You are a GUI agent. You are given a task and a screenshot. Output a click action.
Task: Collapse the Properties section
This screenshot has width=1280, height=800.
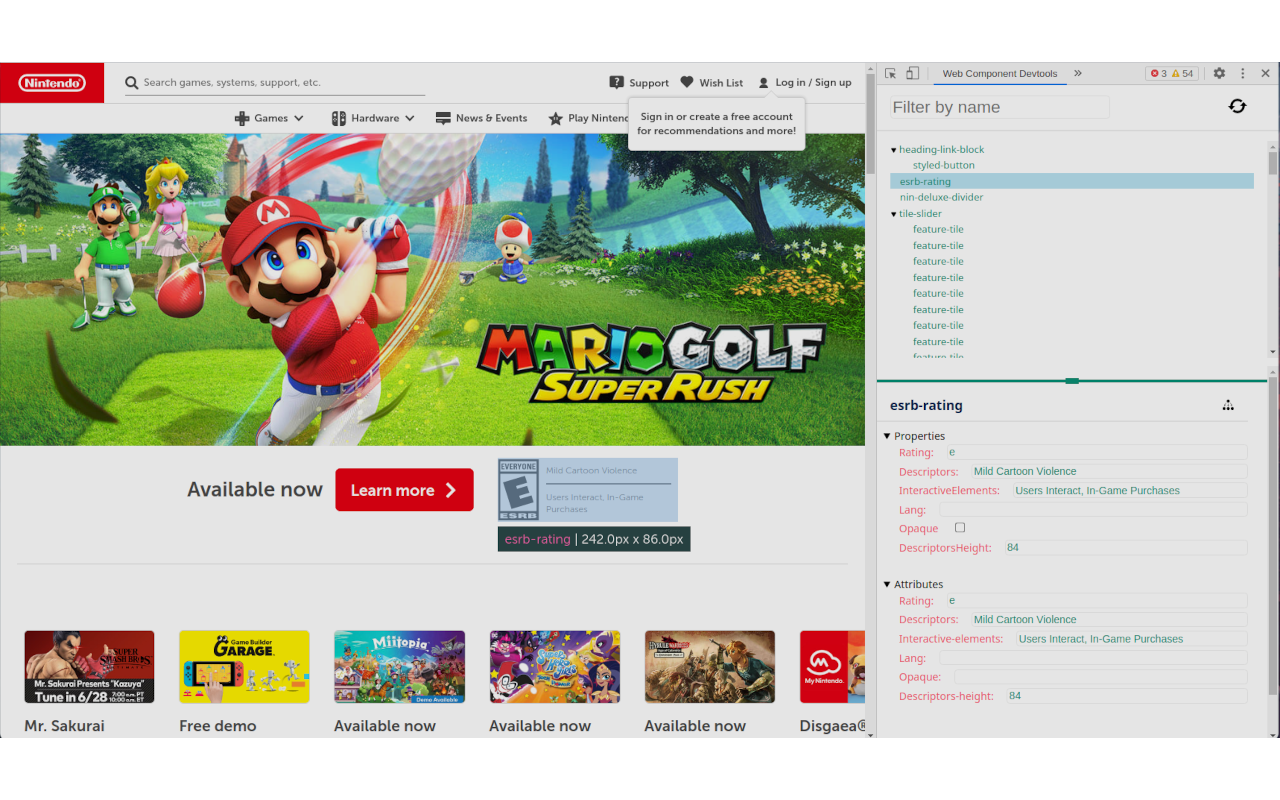click(886, 436)
